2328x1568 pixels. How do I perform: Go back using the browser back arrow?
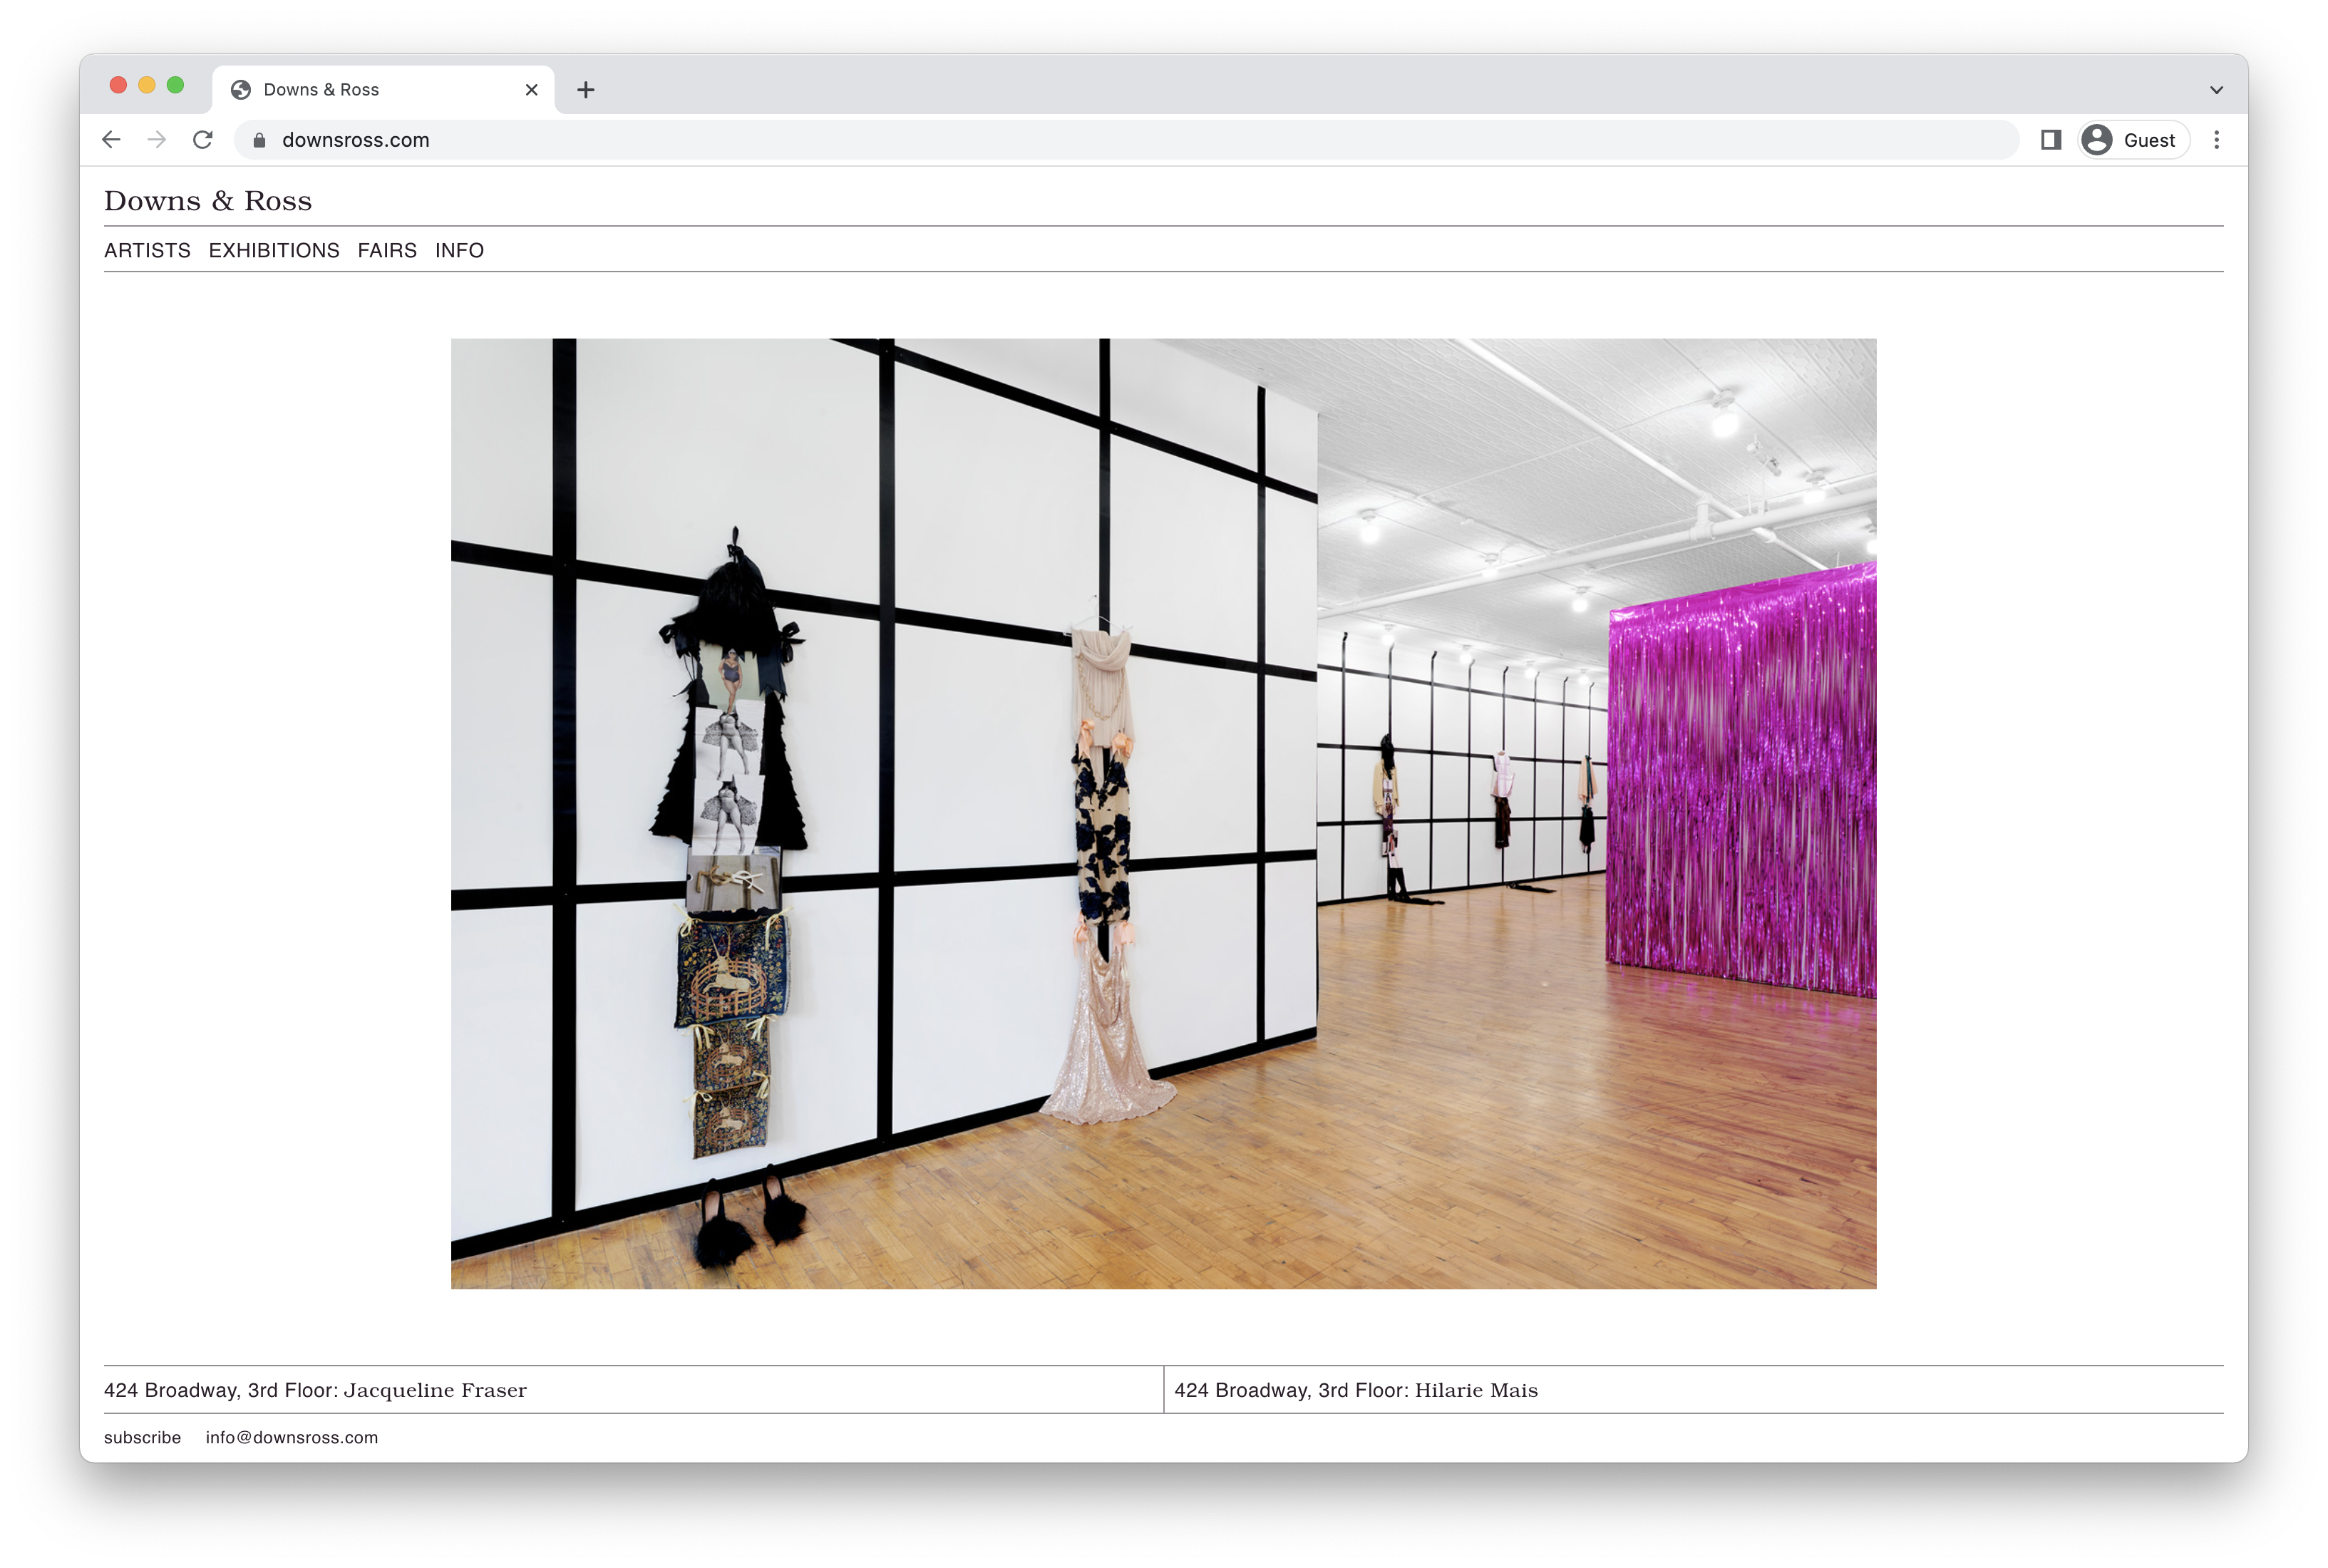[111, 140]
